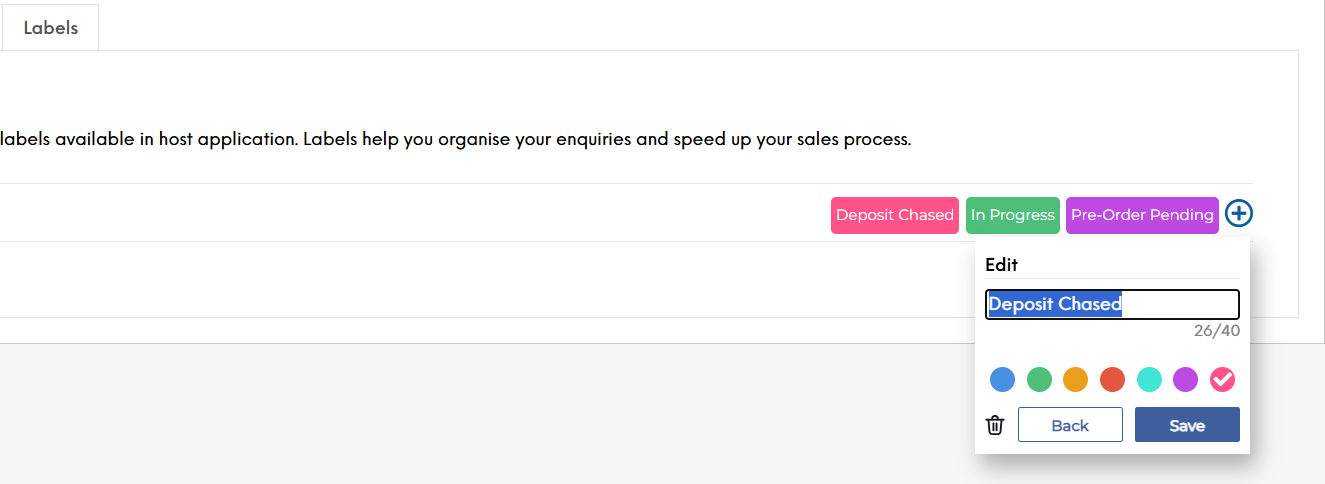Open the Deposit Chased label chip
This screenshot has height=484, width=1325.
pos(894,215)
